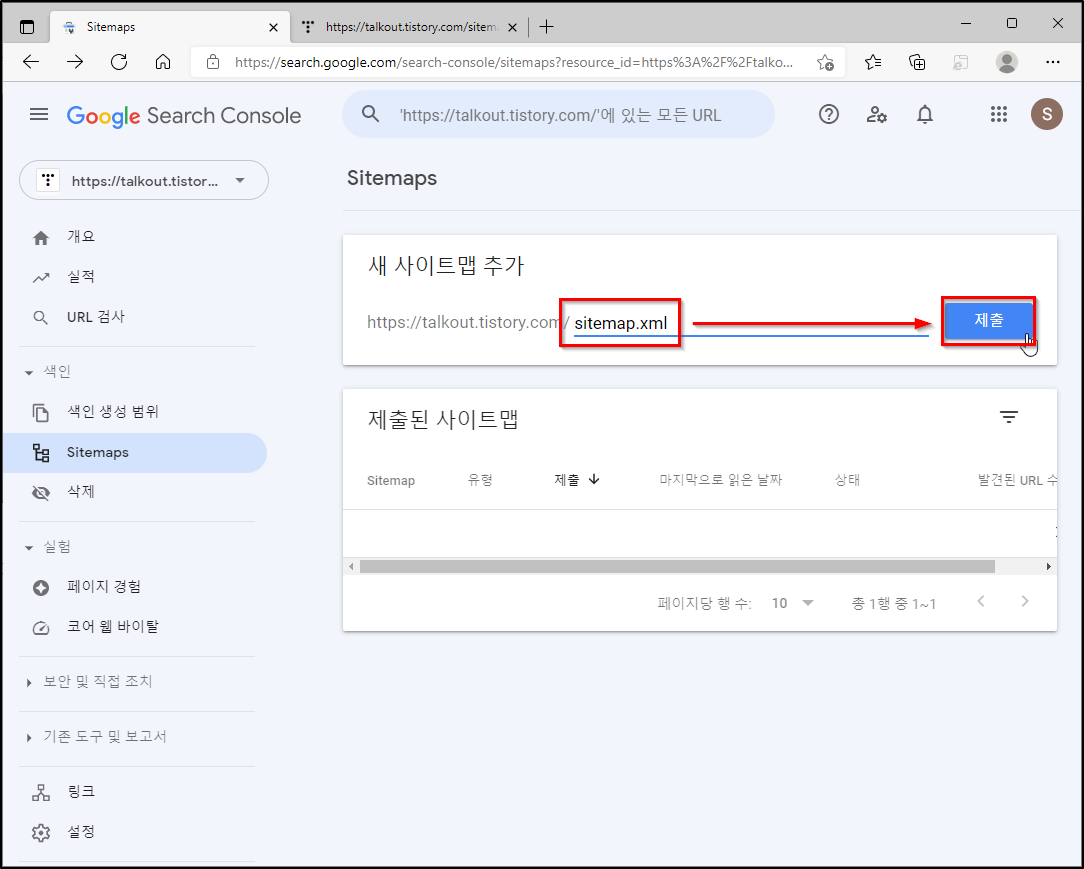
Task: Add this page to favorites star icon
Action: click(x=825, y=62)
